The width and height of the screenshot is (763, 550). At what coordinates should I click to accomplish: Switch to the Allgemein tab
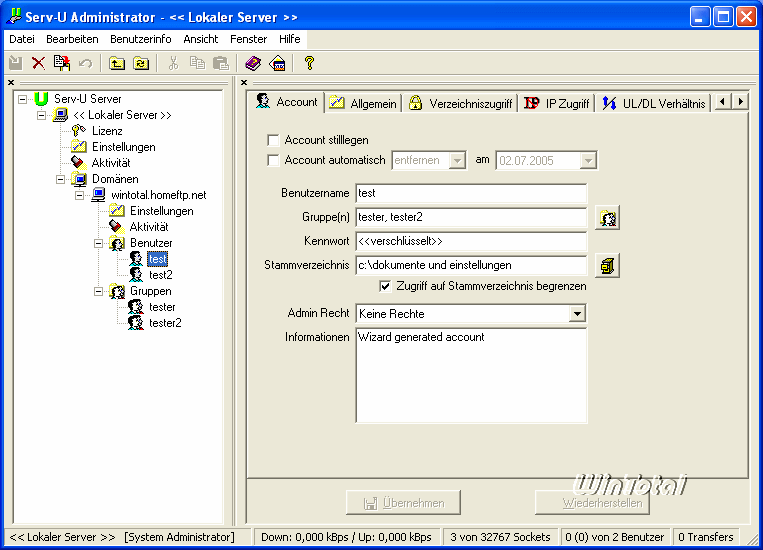(363, 103)
